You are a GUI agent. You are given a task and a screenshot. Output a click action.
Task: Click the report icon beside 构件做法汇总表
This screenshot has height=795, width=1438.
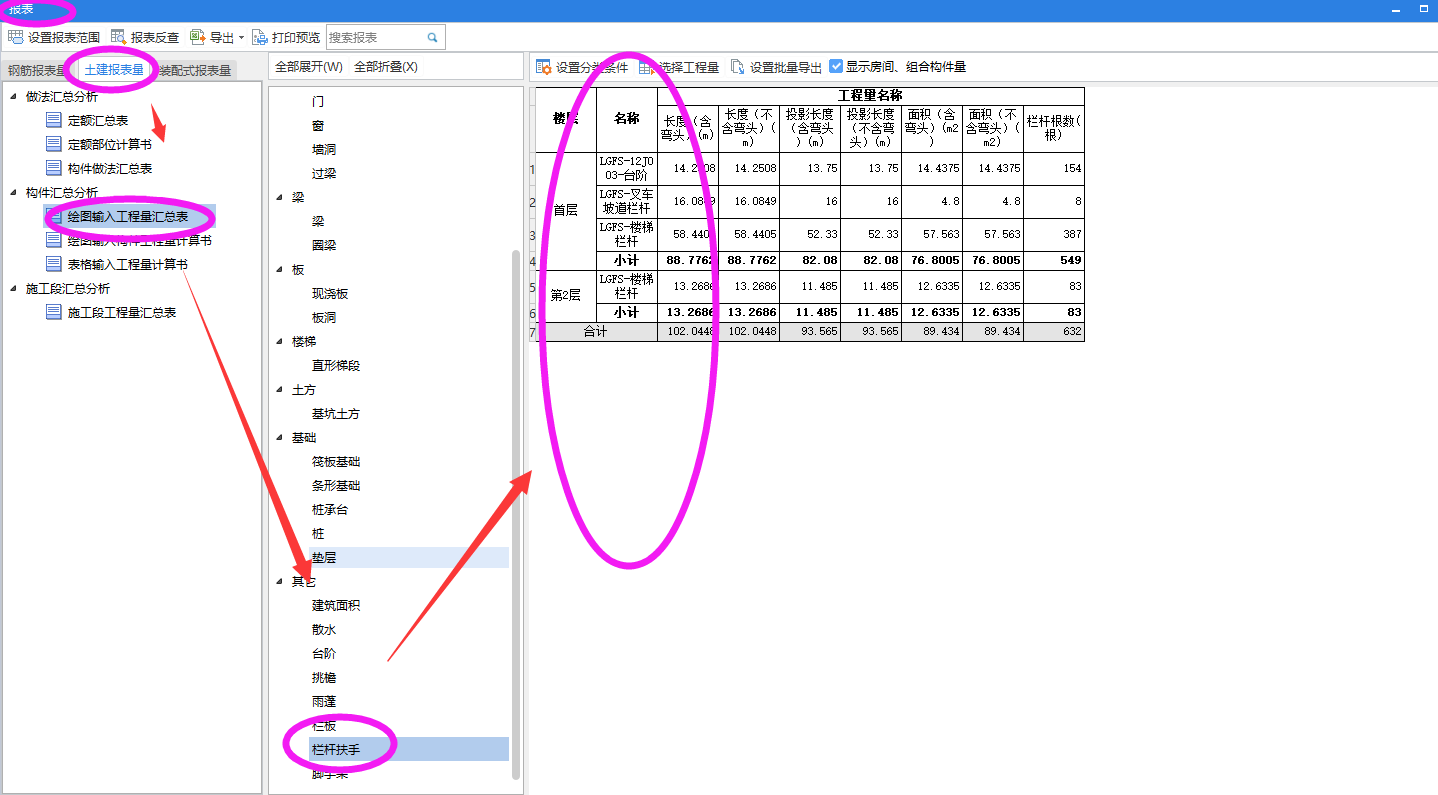tap(54, 168)
